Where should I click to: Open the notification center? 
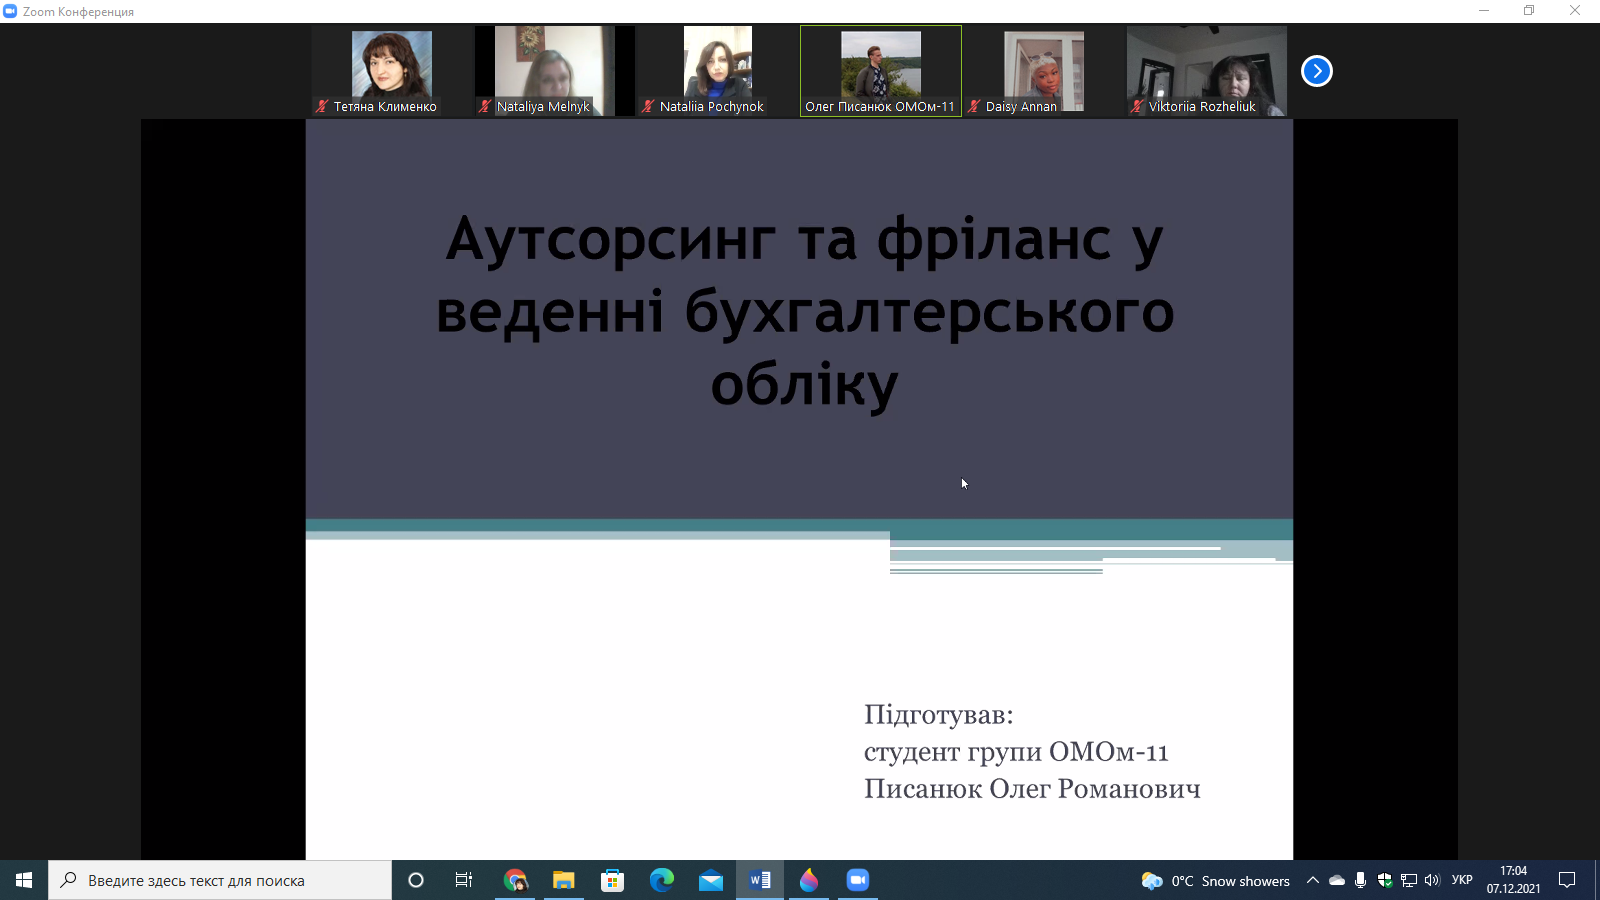1567,880
